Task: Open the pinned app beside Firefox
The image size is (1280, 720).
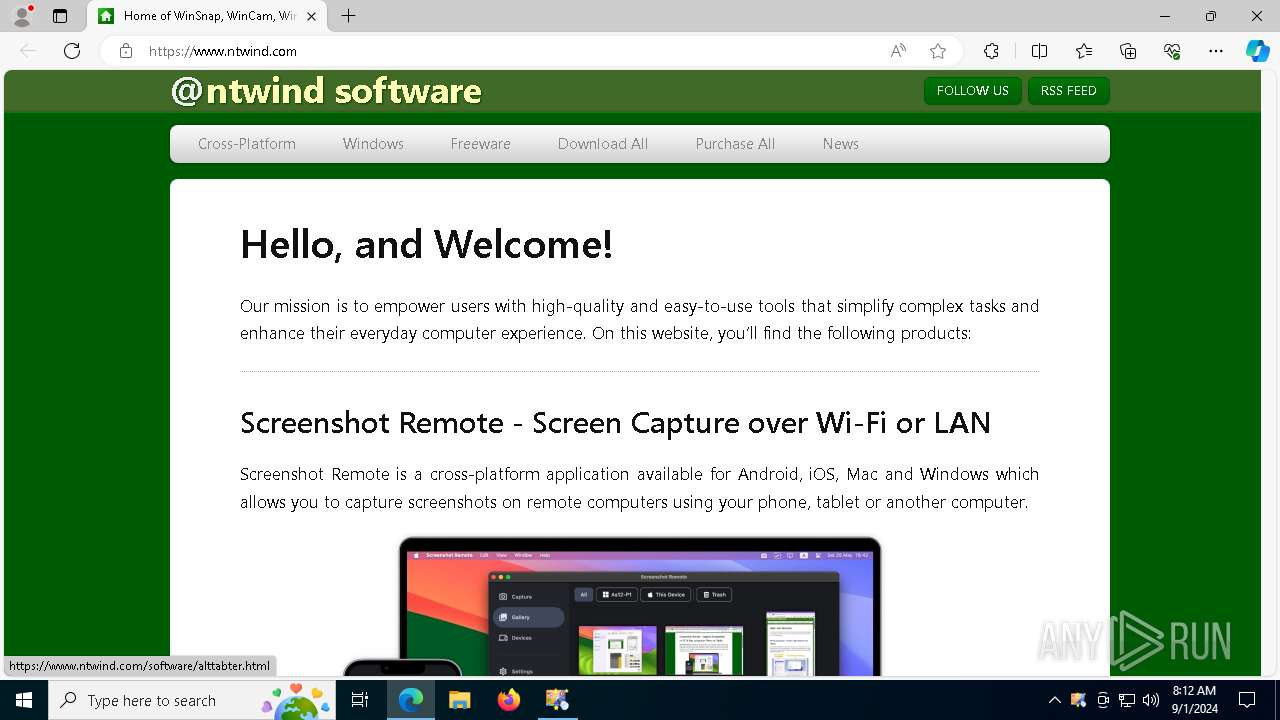Action: (x=557, y=700)
